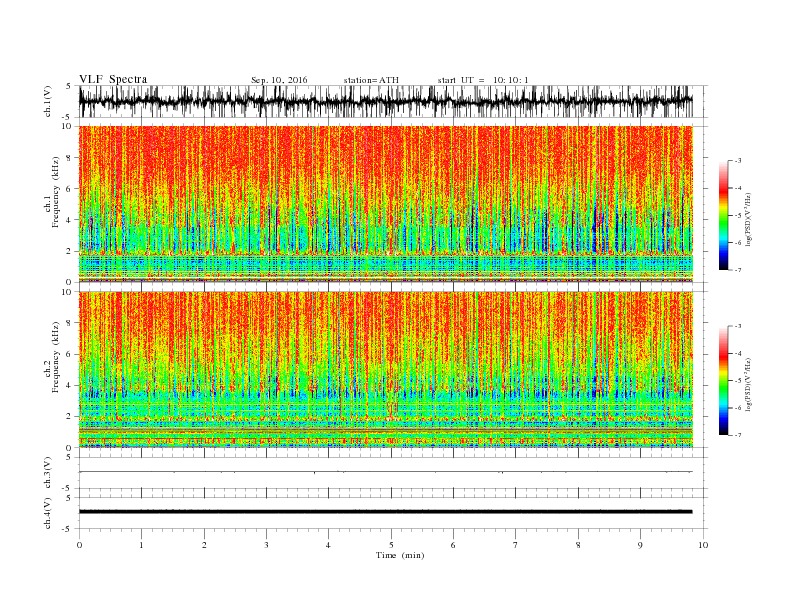Click the "ch.4(V)" axis label
The height and width of the screenshot is (612, 792).
coord(48,513)
